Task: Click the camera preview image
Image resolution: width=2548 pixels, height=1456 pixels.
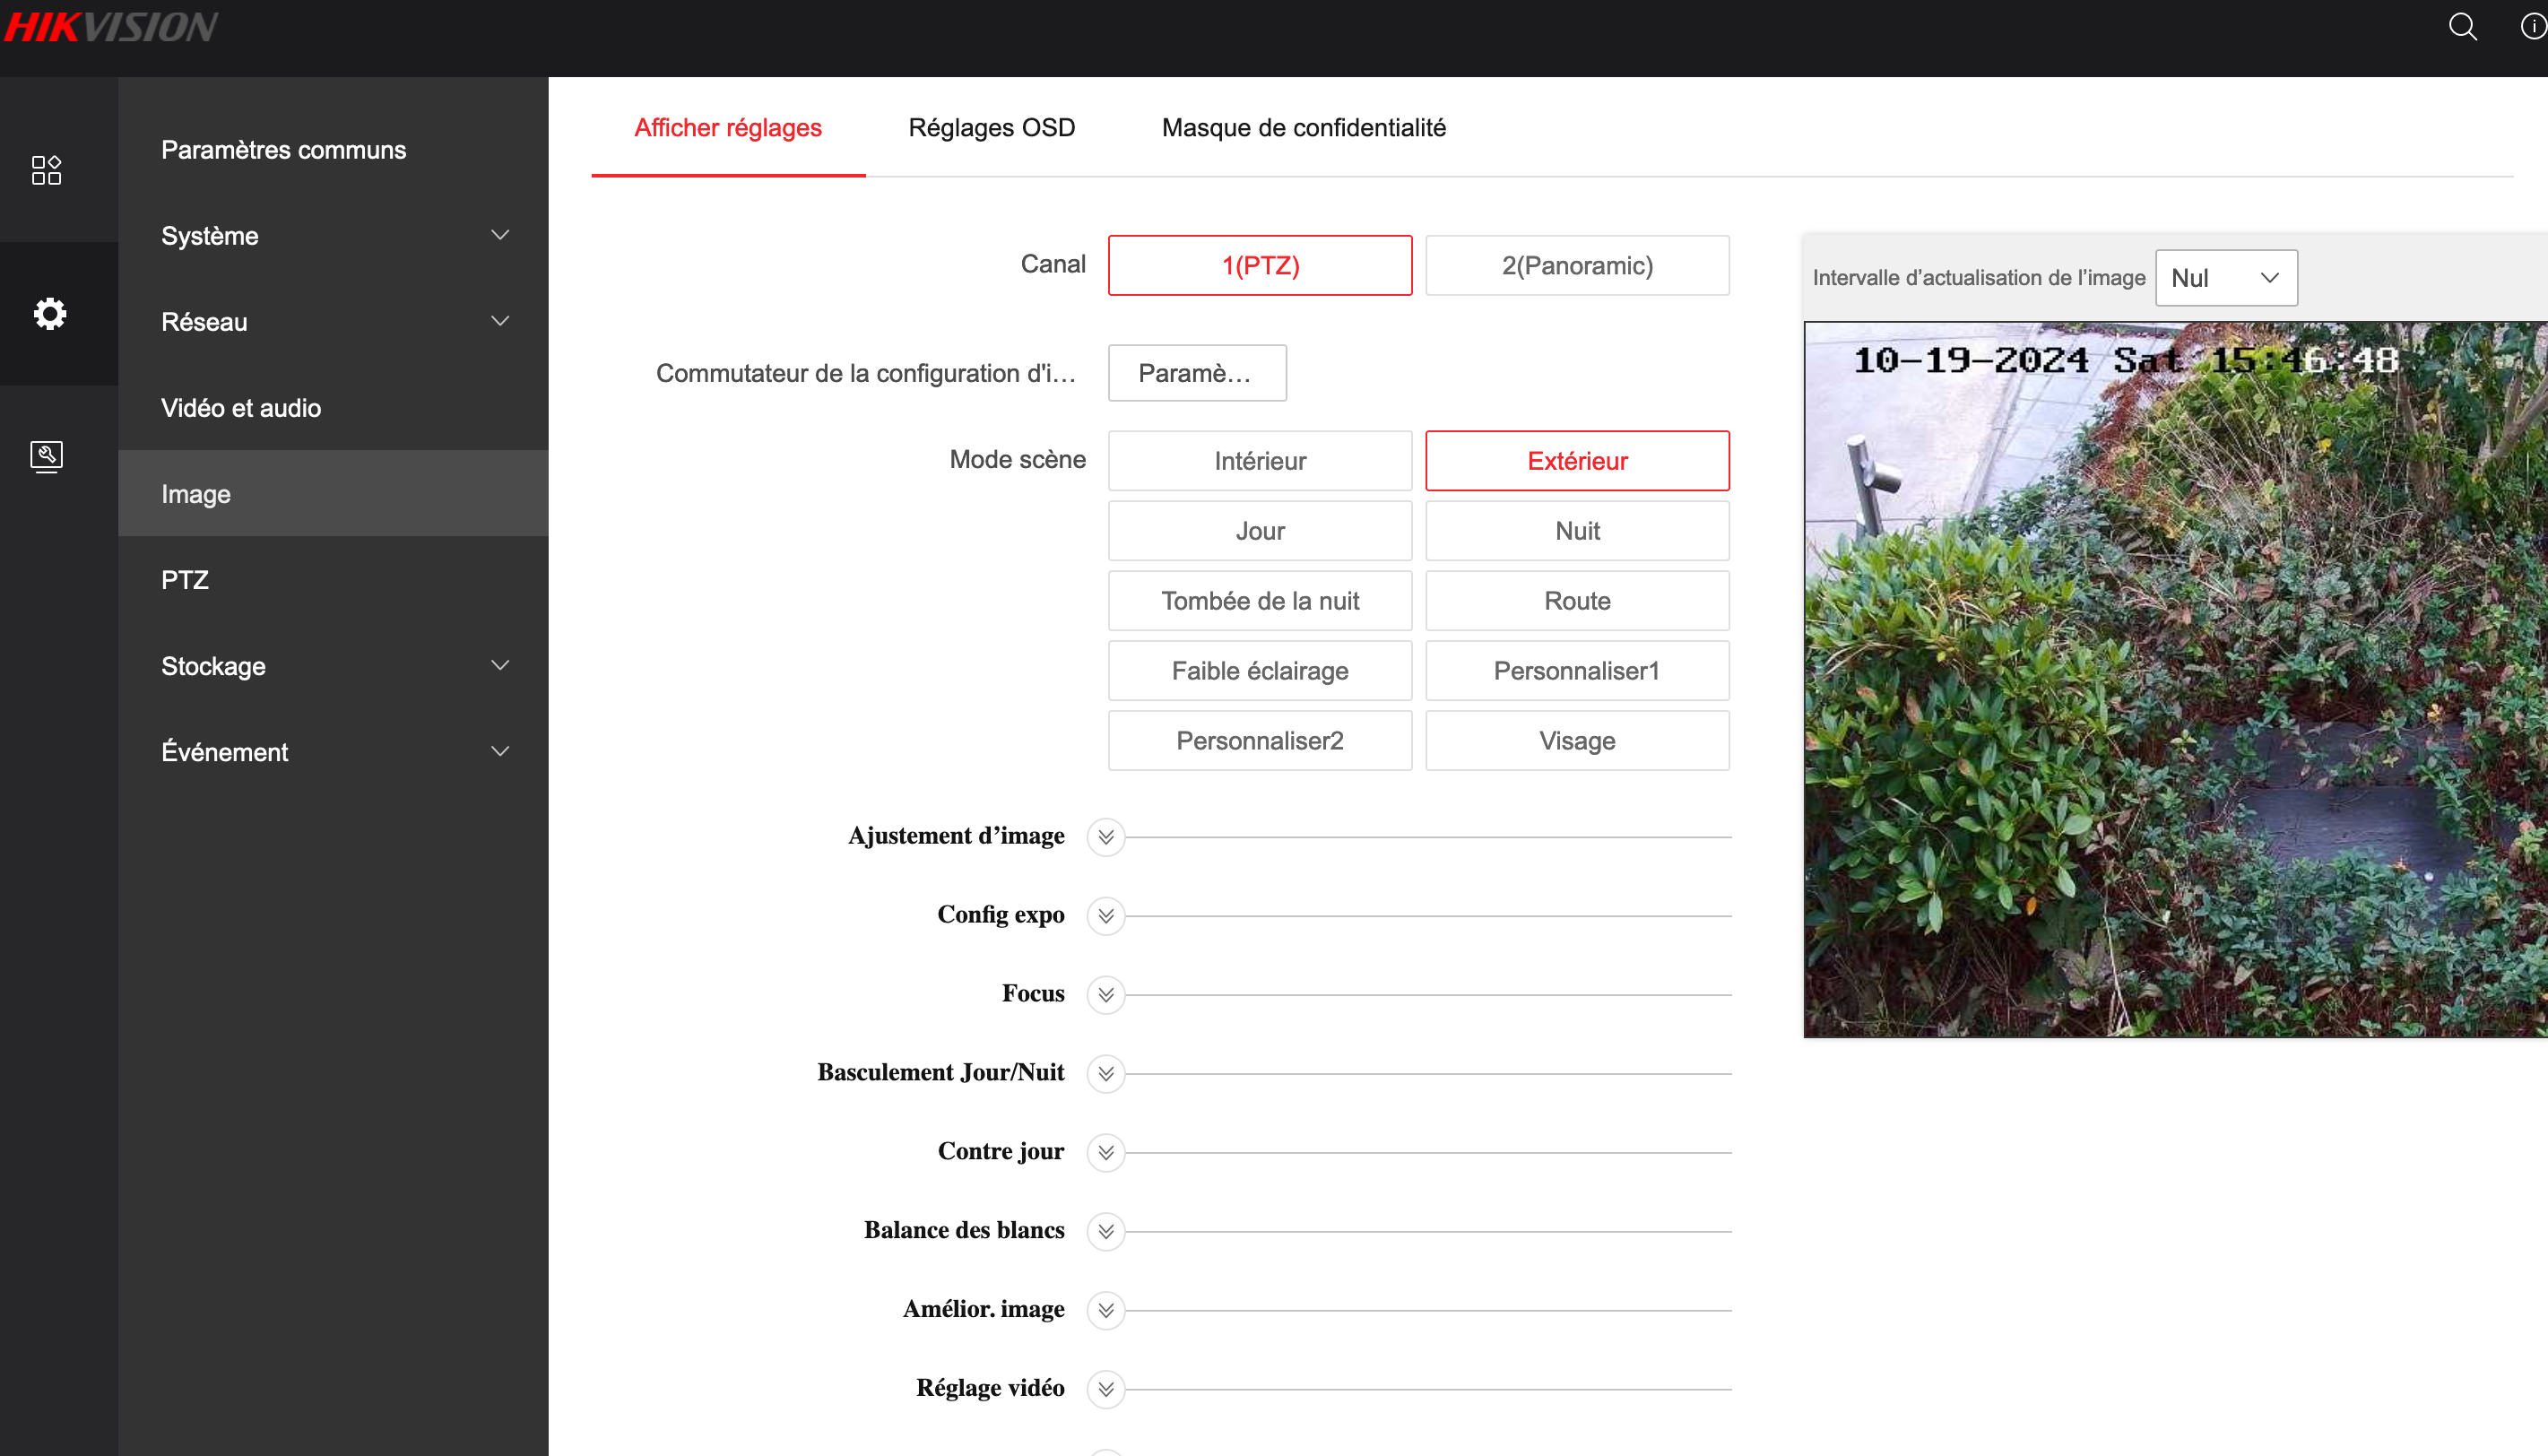Action: pyautogui.click(x=2175, y=680)
